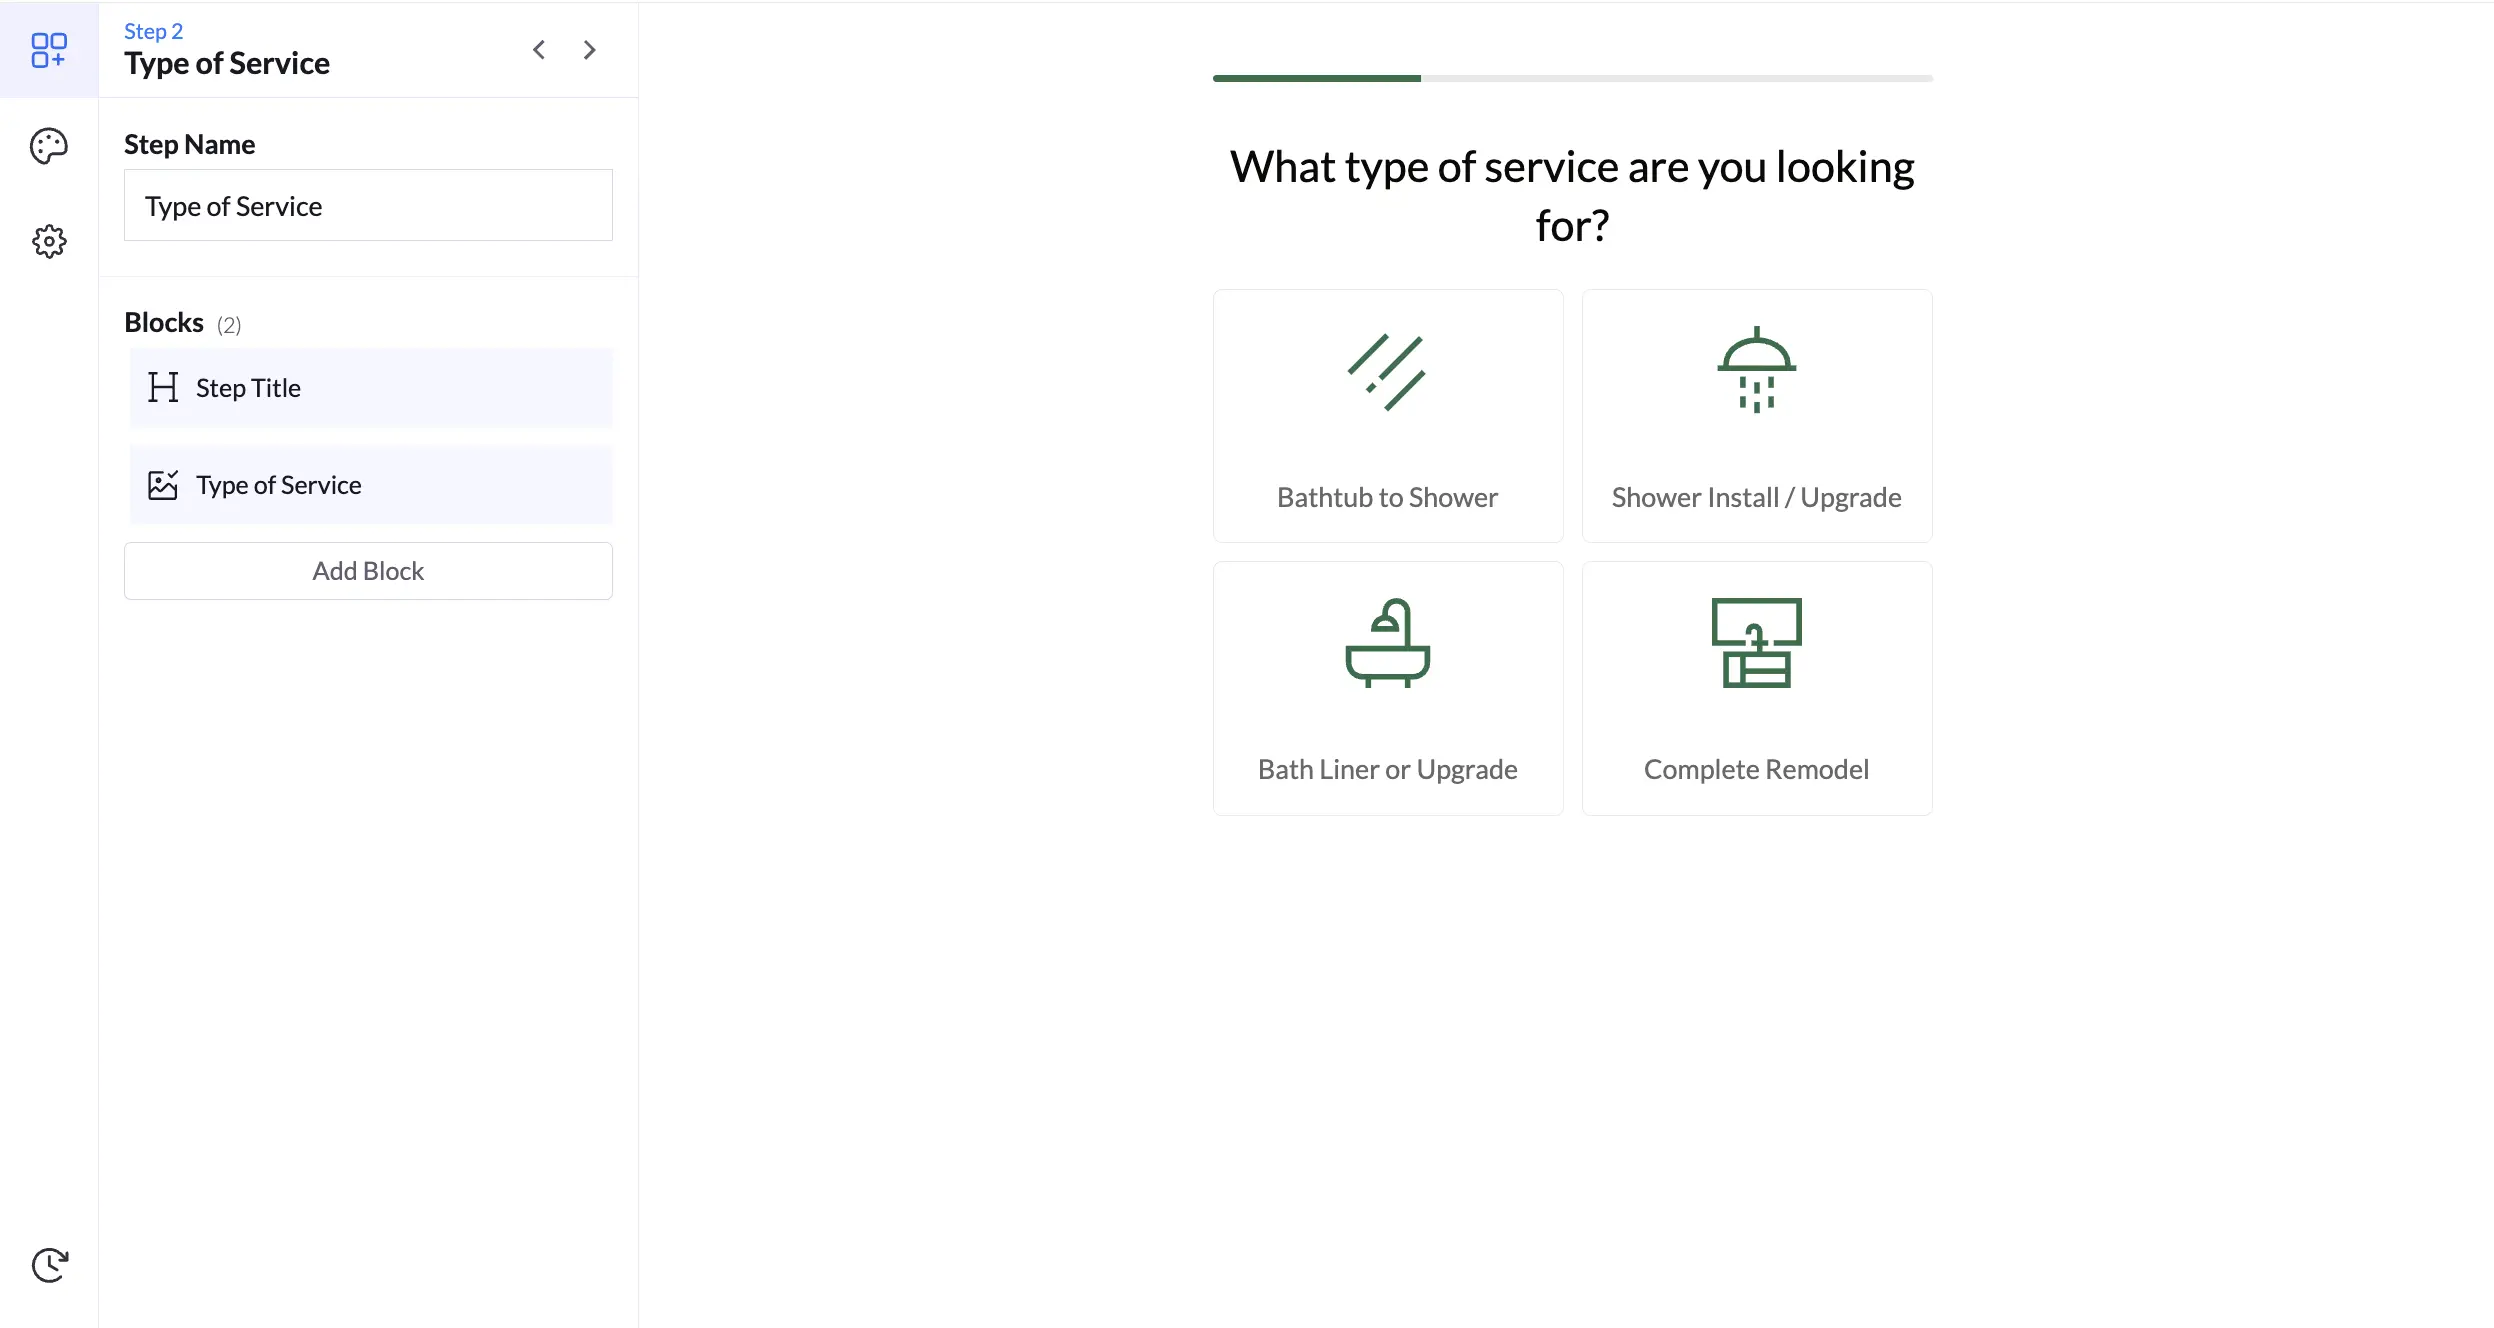Click the '(2)' block count
The image size is (2494, 1328).
(229, 324)
